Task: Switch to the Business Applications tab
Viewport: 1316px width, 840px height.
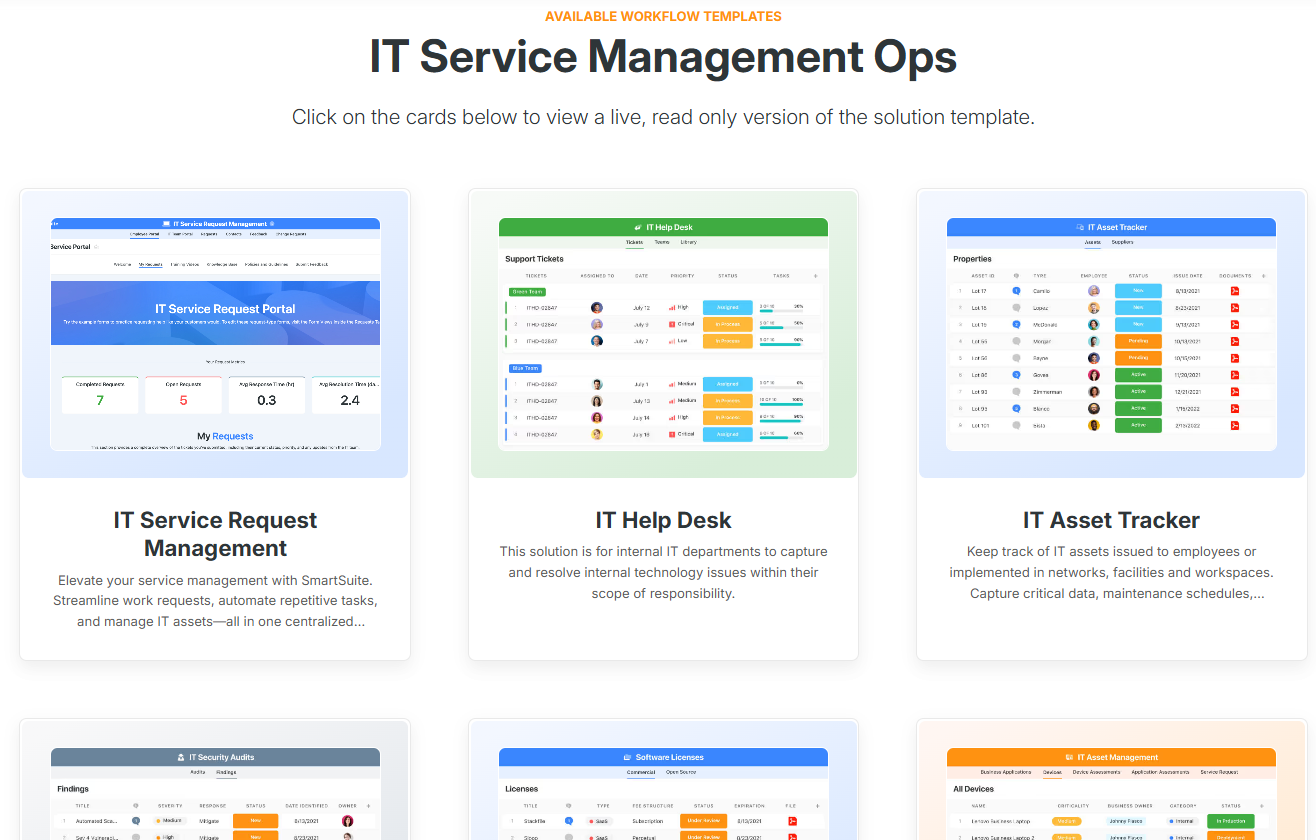Action: point(1007,772)
